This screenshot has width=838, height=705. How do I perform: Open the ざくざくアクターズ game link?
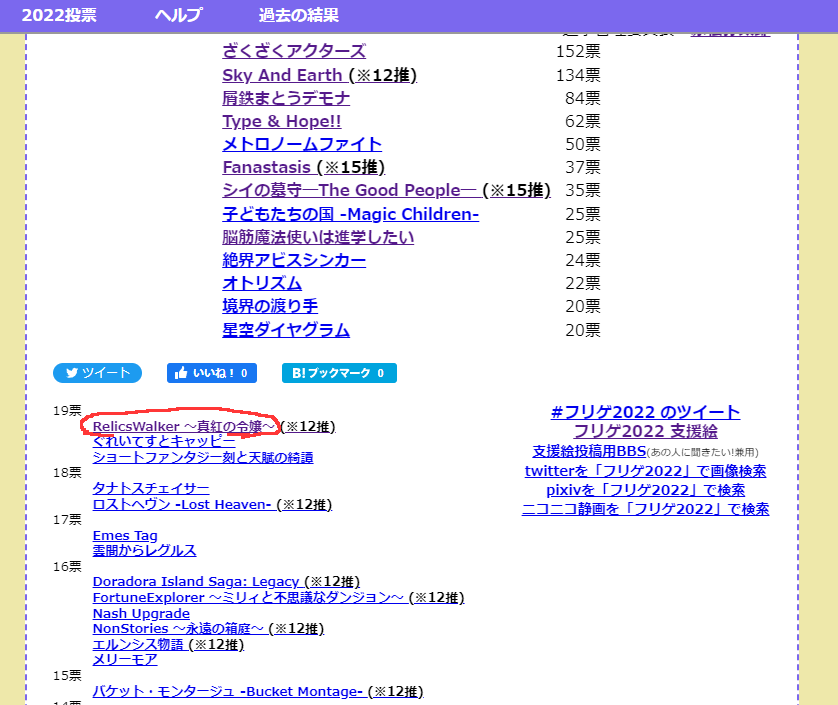tap(294, 51)
